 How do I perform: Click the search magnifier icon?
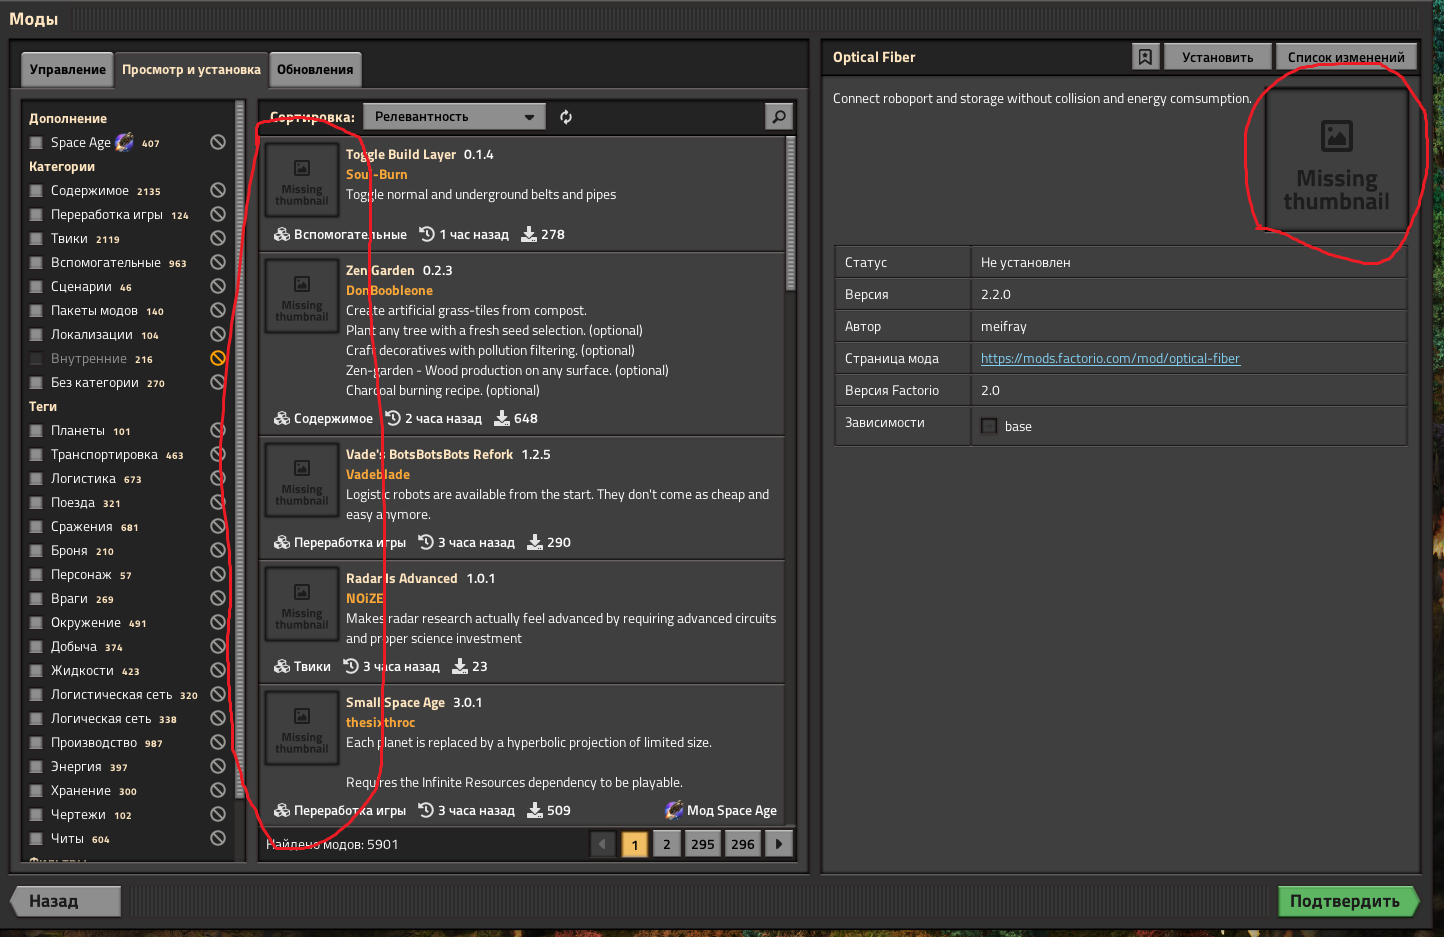(x=778, y=117)
